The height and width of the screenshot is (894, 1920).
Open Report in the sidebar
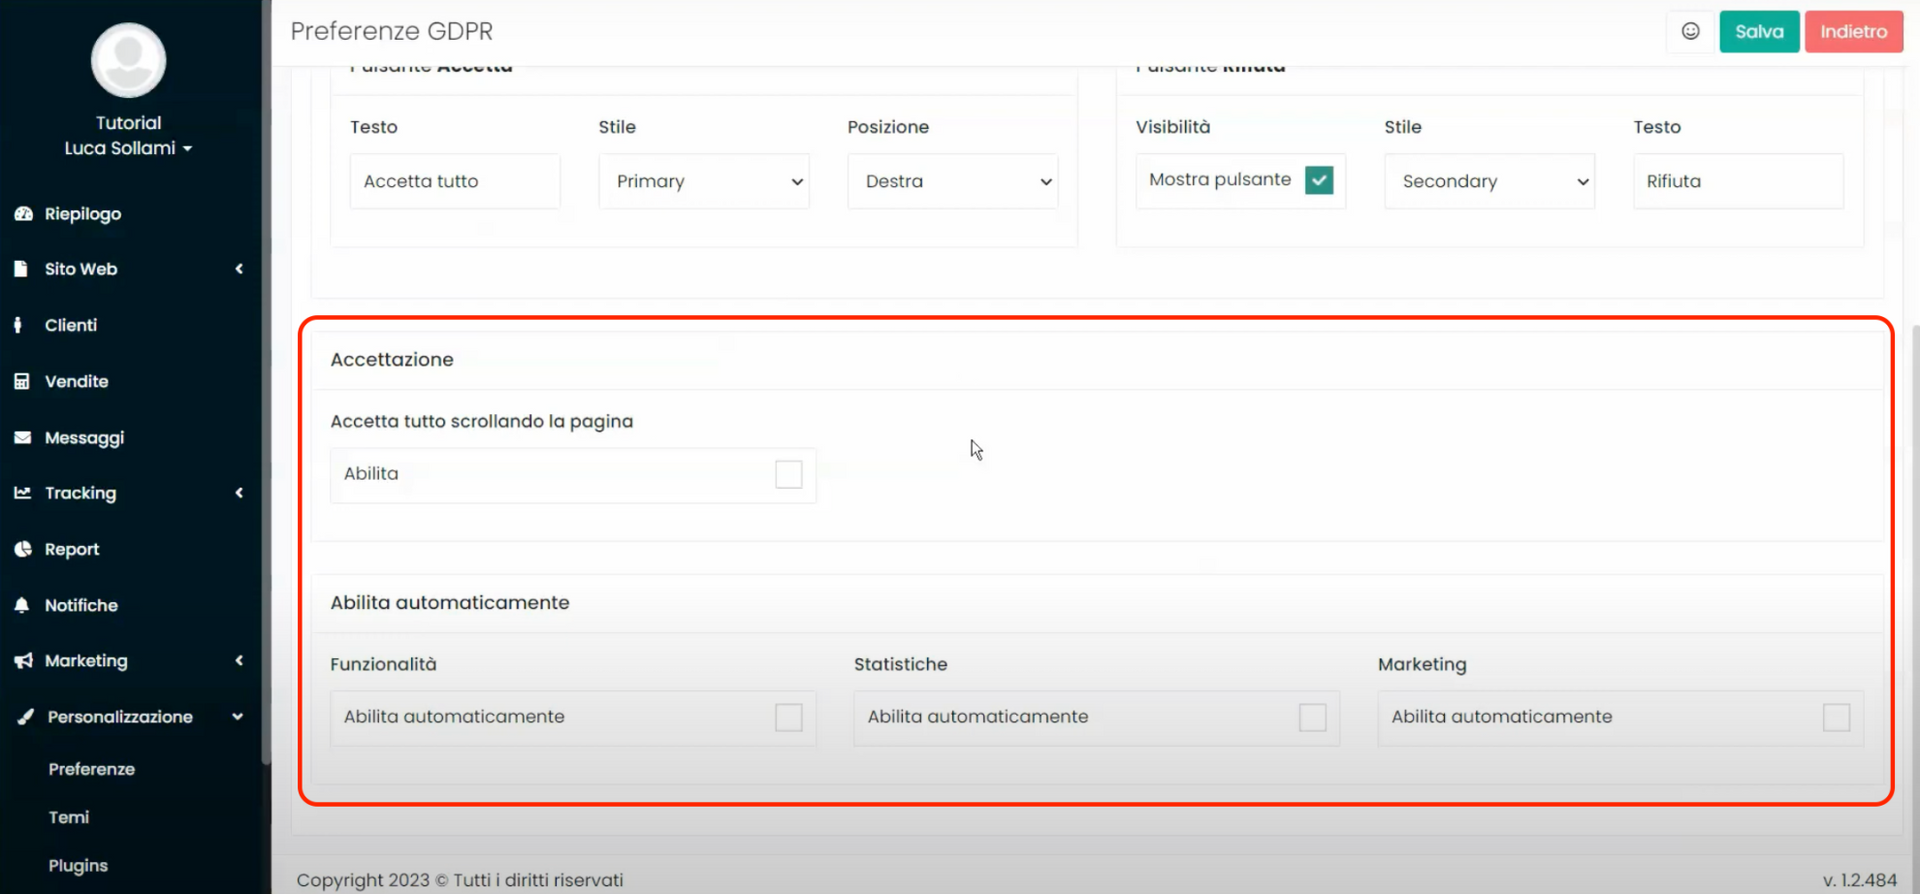(x=72, y=549)
